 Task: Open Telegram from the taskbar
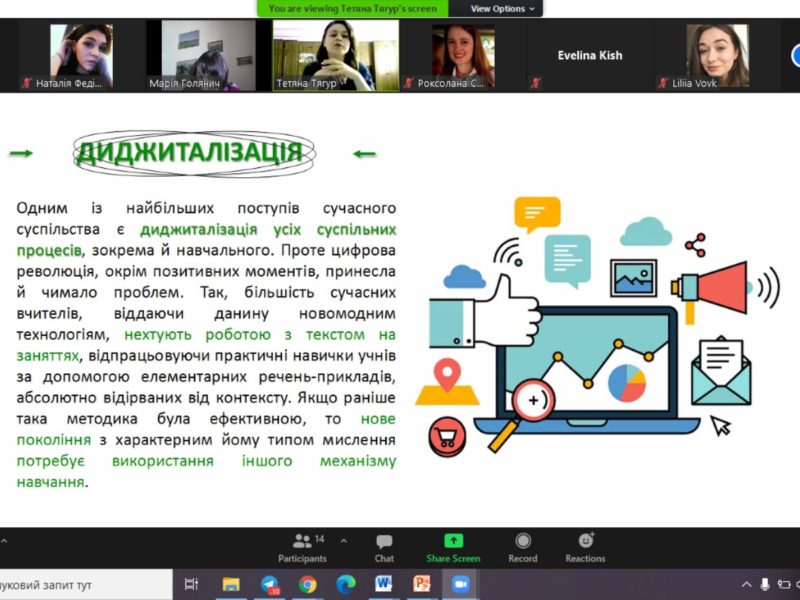click(269, 584)
